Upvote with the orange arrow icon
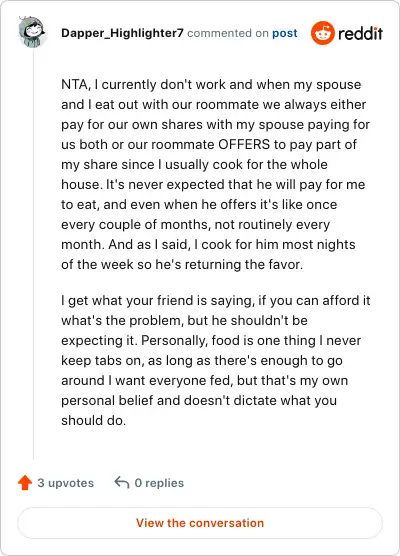 click(25, 483)
